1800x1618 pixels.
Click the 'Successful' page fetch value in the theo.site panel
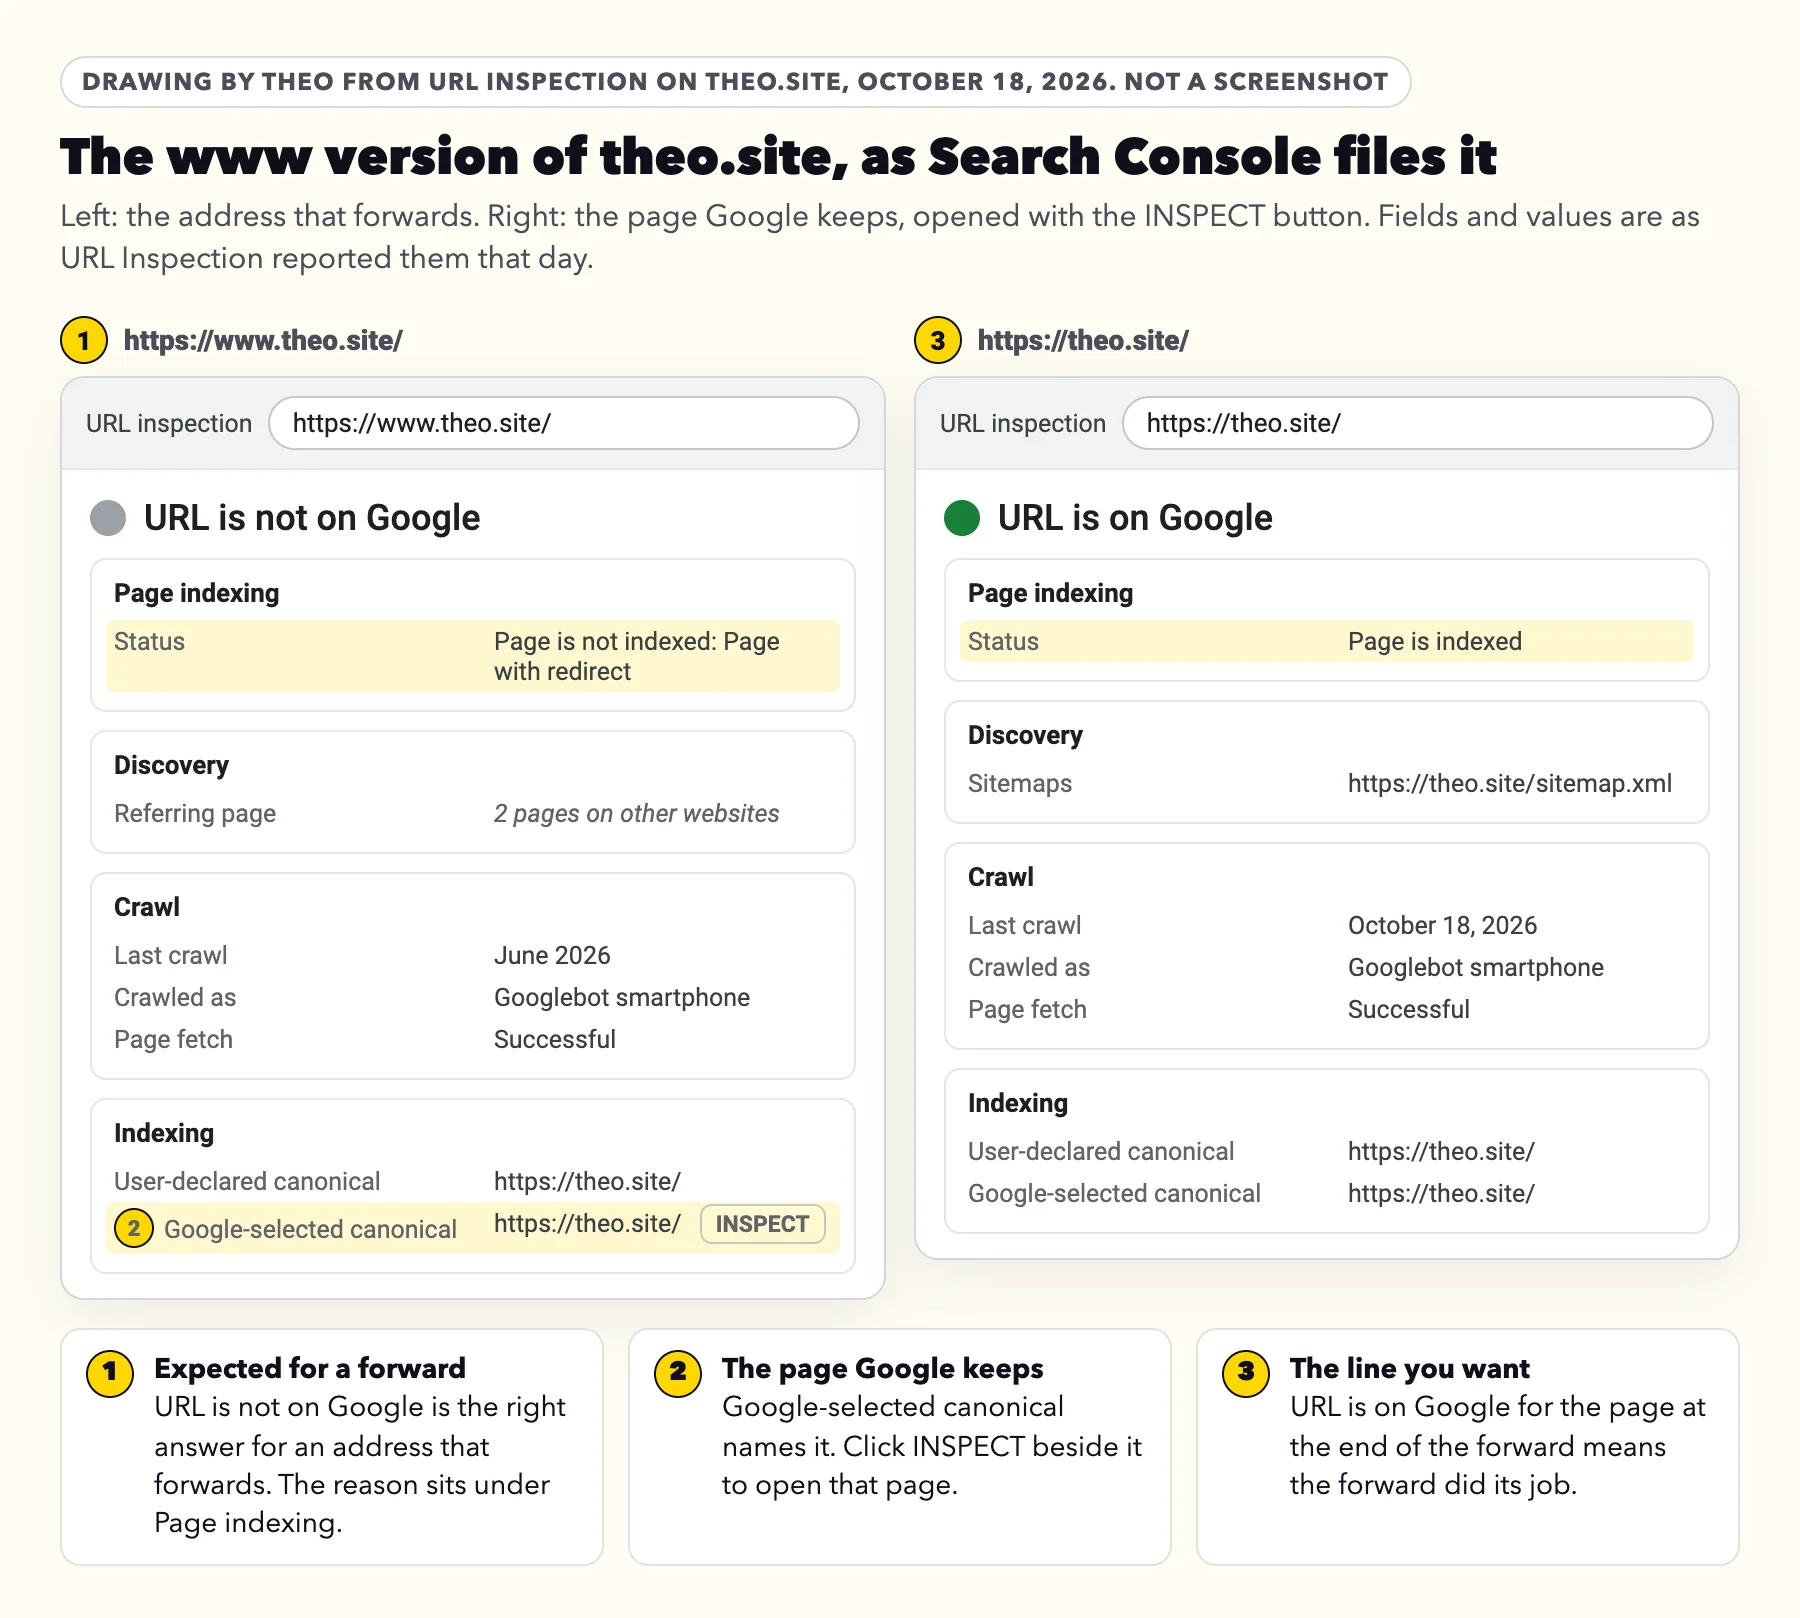(1409, 1009)
